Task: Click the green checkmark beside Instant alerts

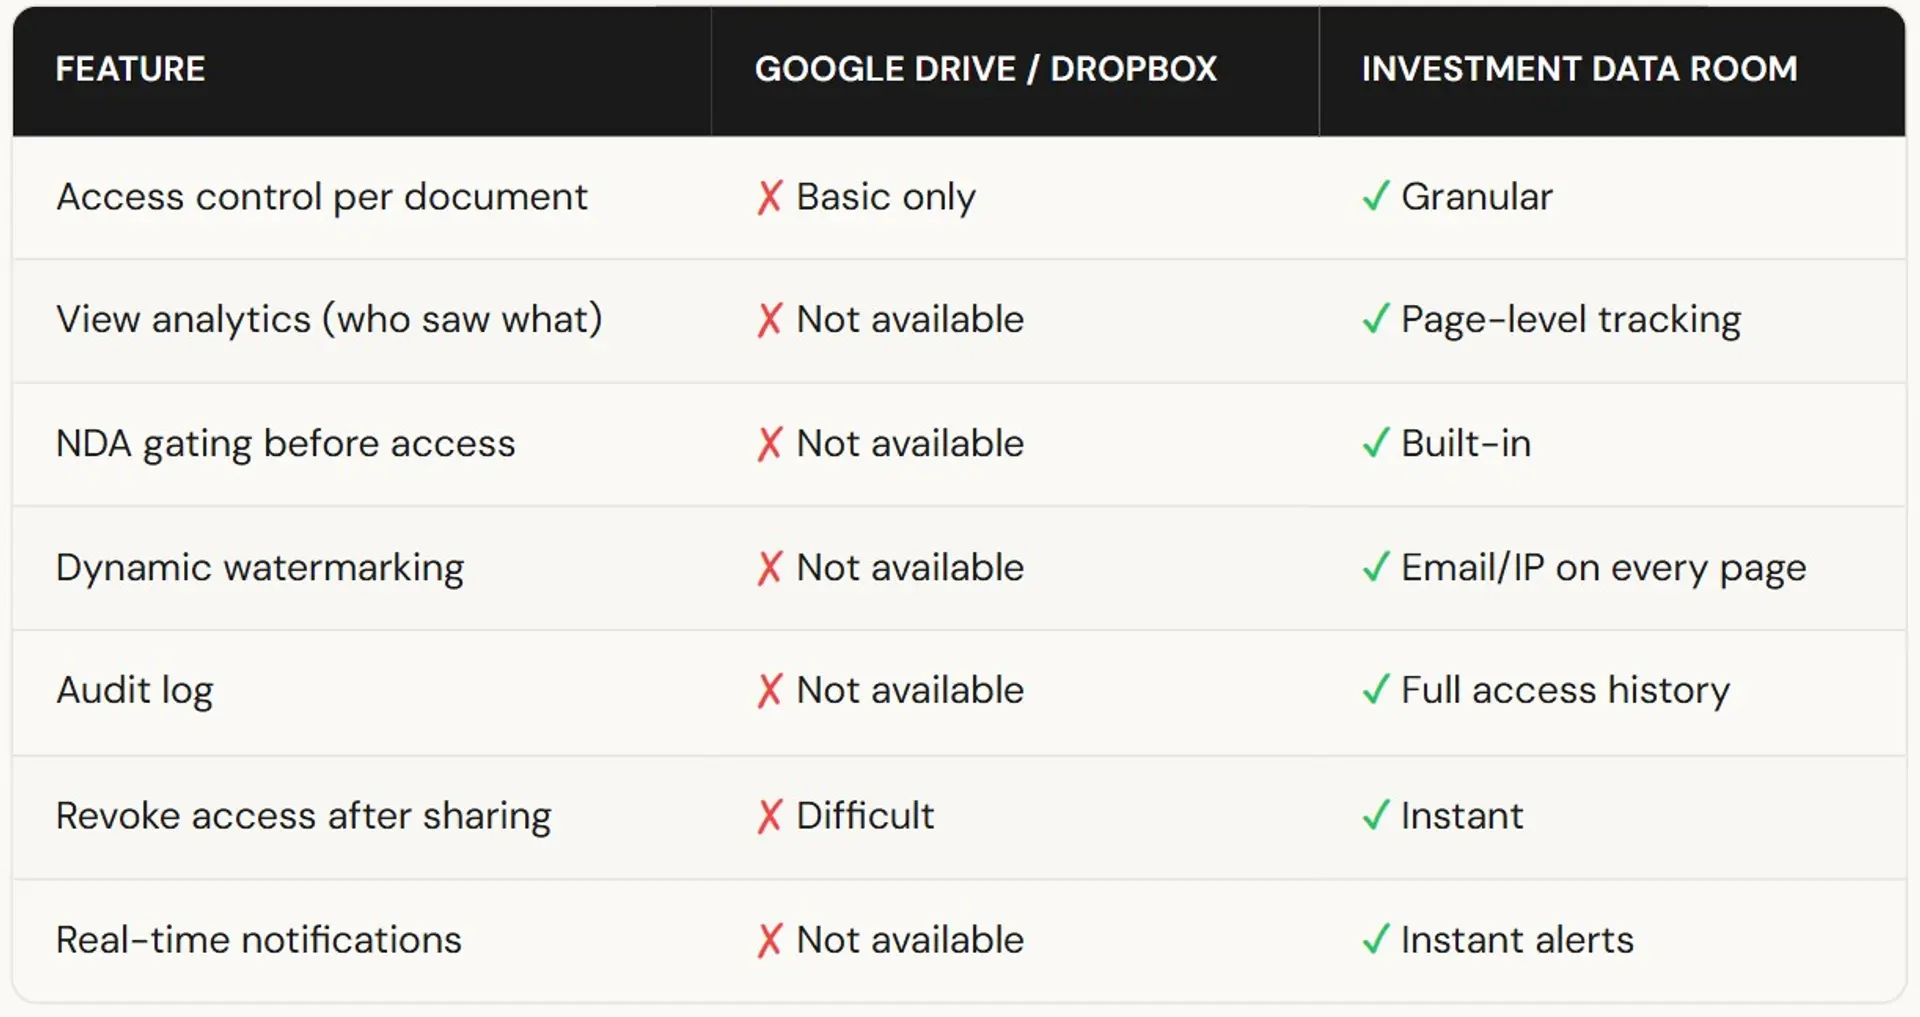Action: pos(1376,938)
